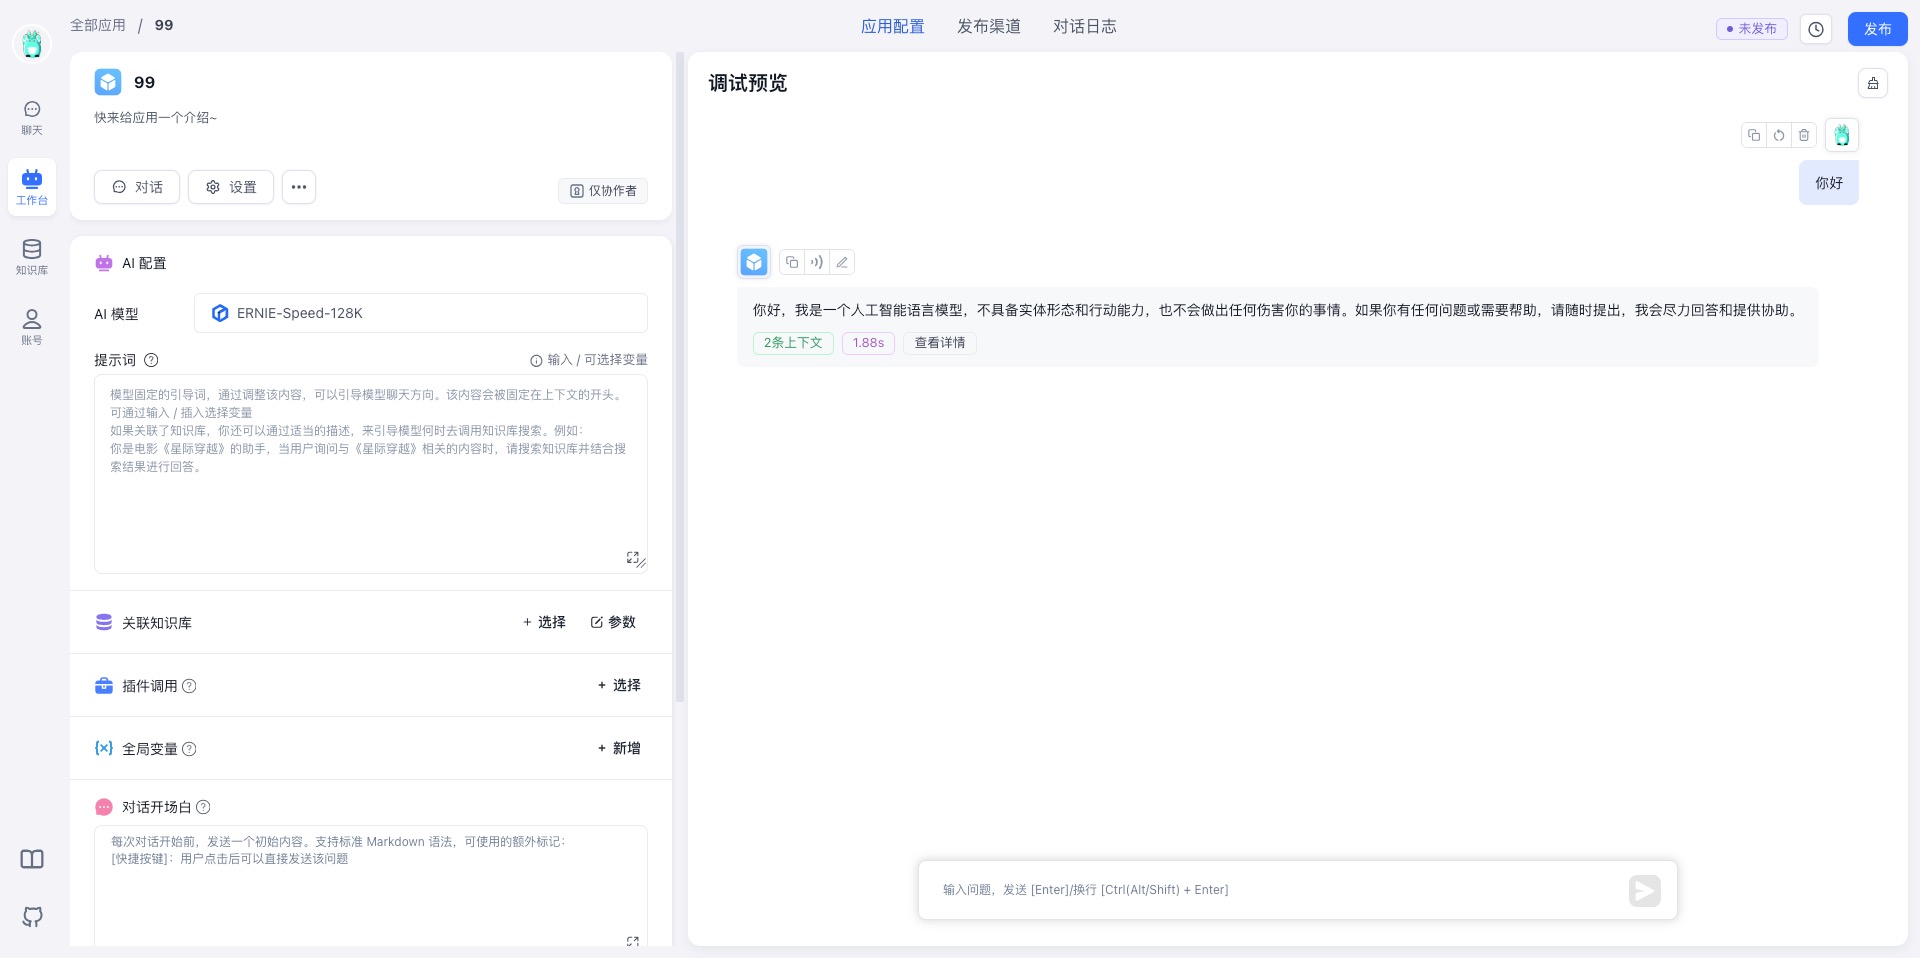
Task: Copy the AI reply message
Action: (792, 263)
